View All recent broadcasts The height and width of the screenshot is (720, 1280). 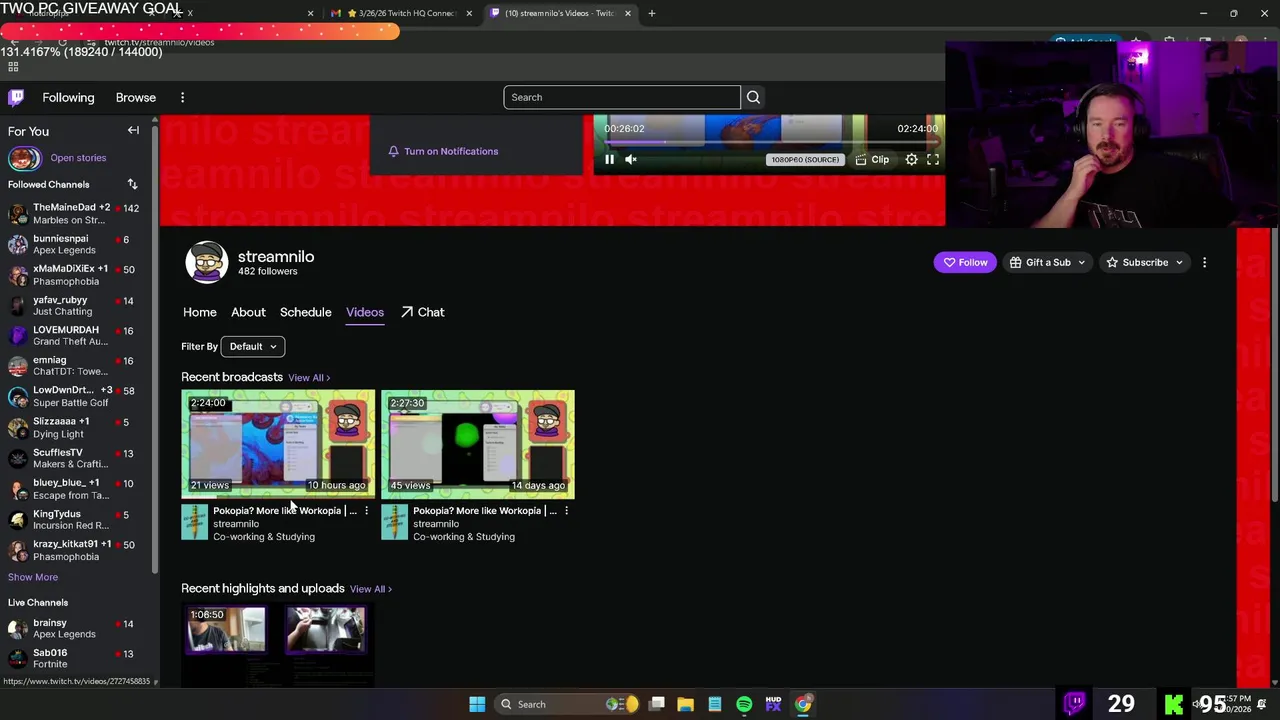pos(309,378)
